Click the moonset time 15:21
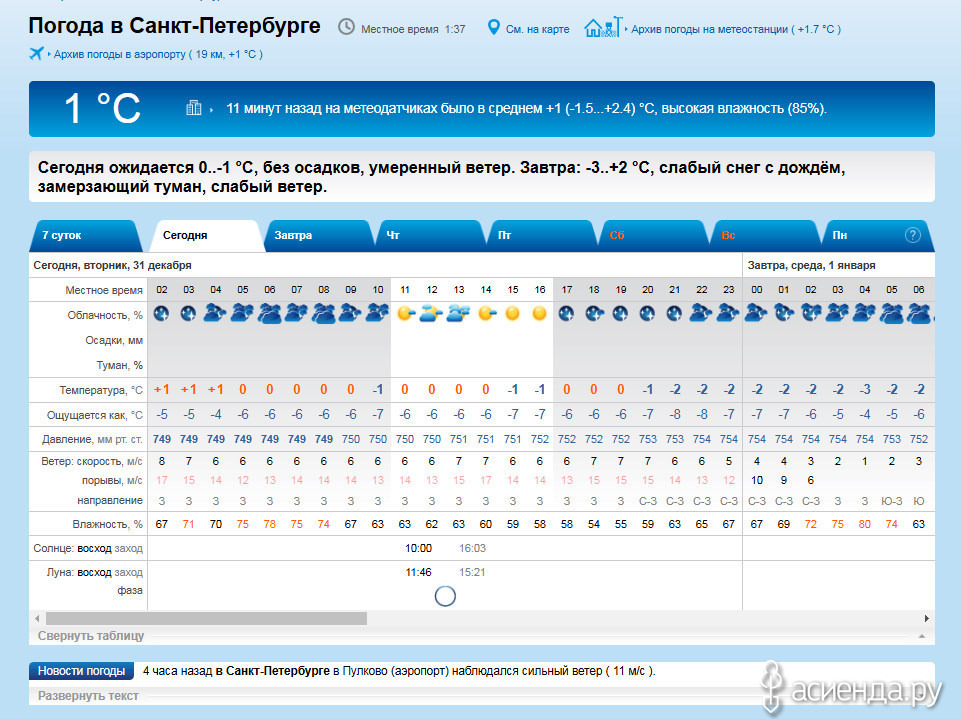961x719 pixels. click(x=472, y=572)
